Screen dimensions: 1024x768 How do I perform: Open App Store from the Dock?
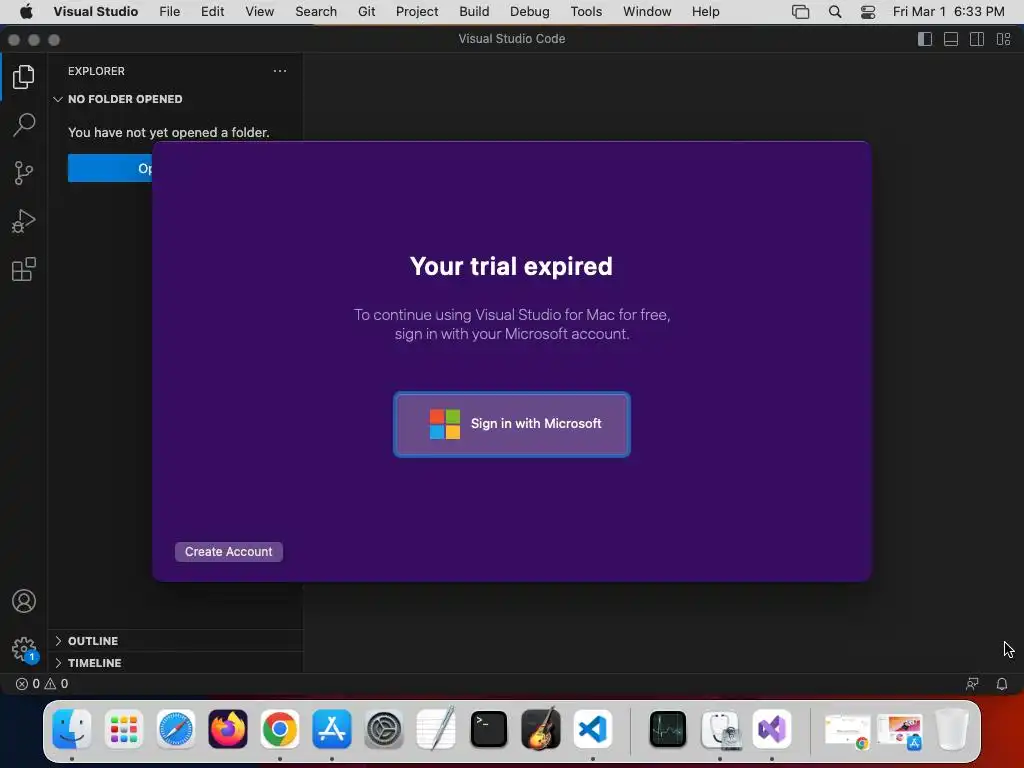(x=332, y=729)
